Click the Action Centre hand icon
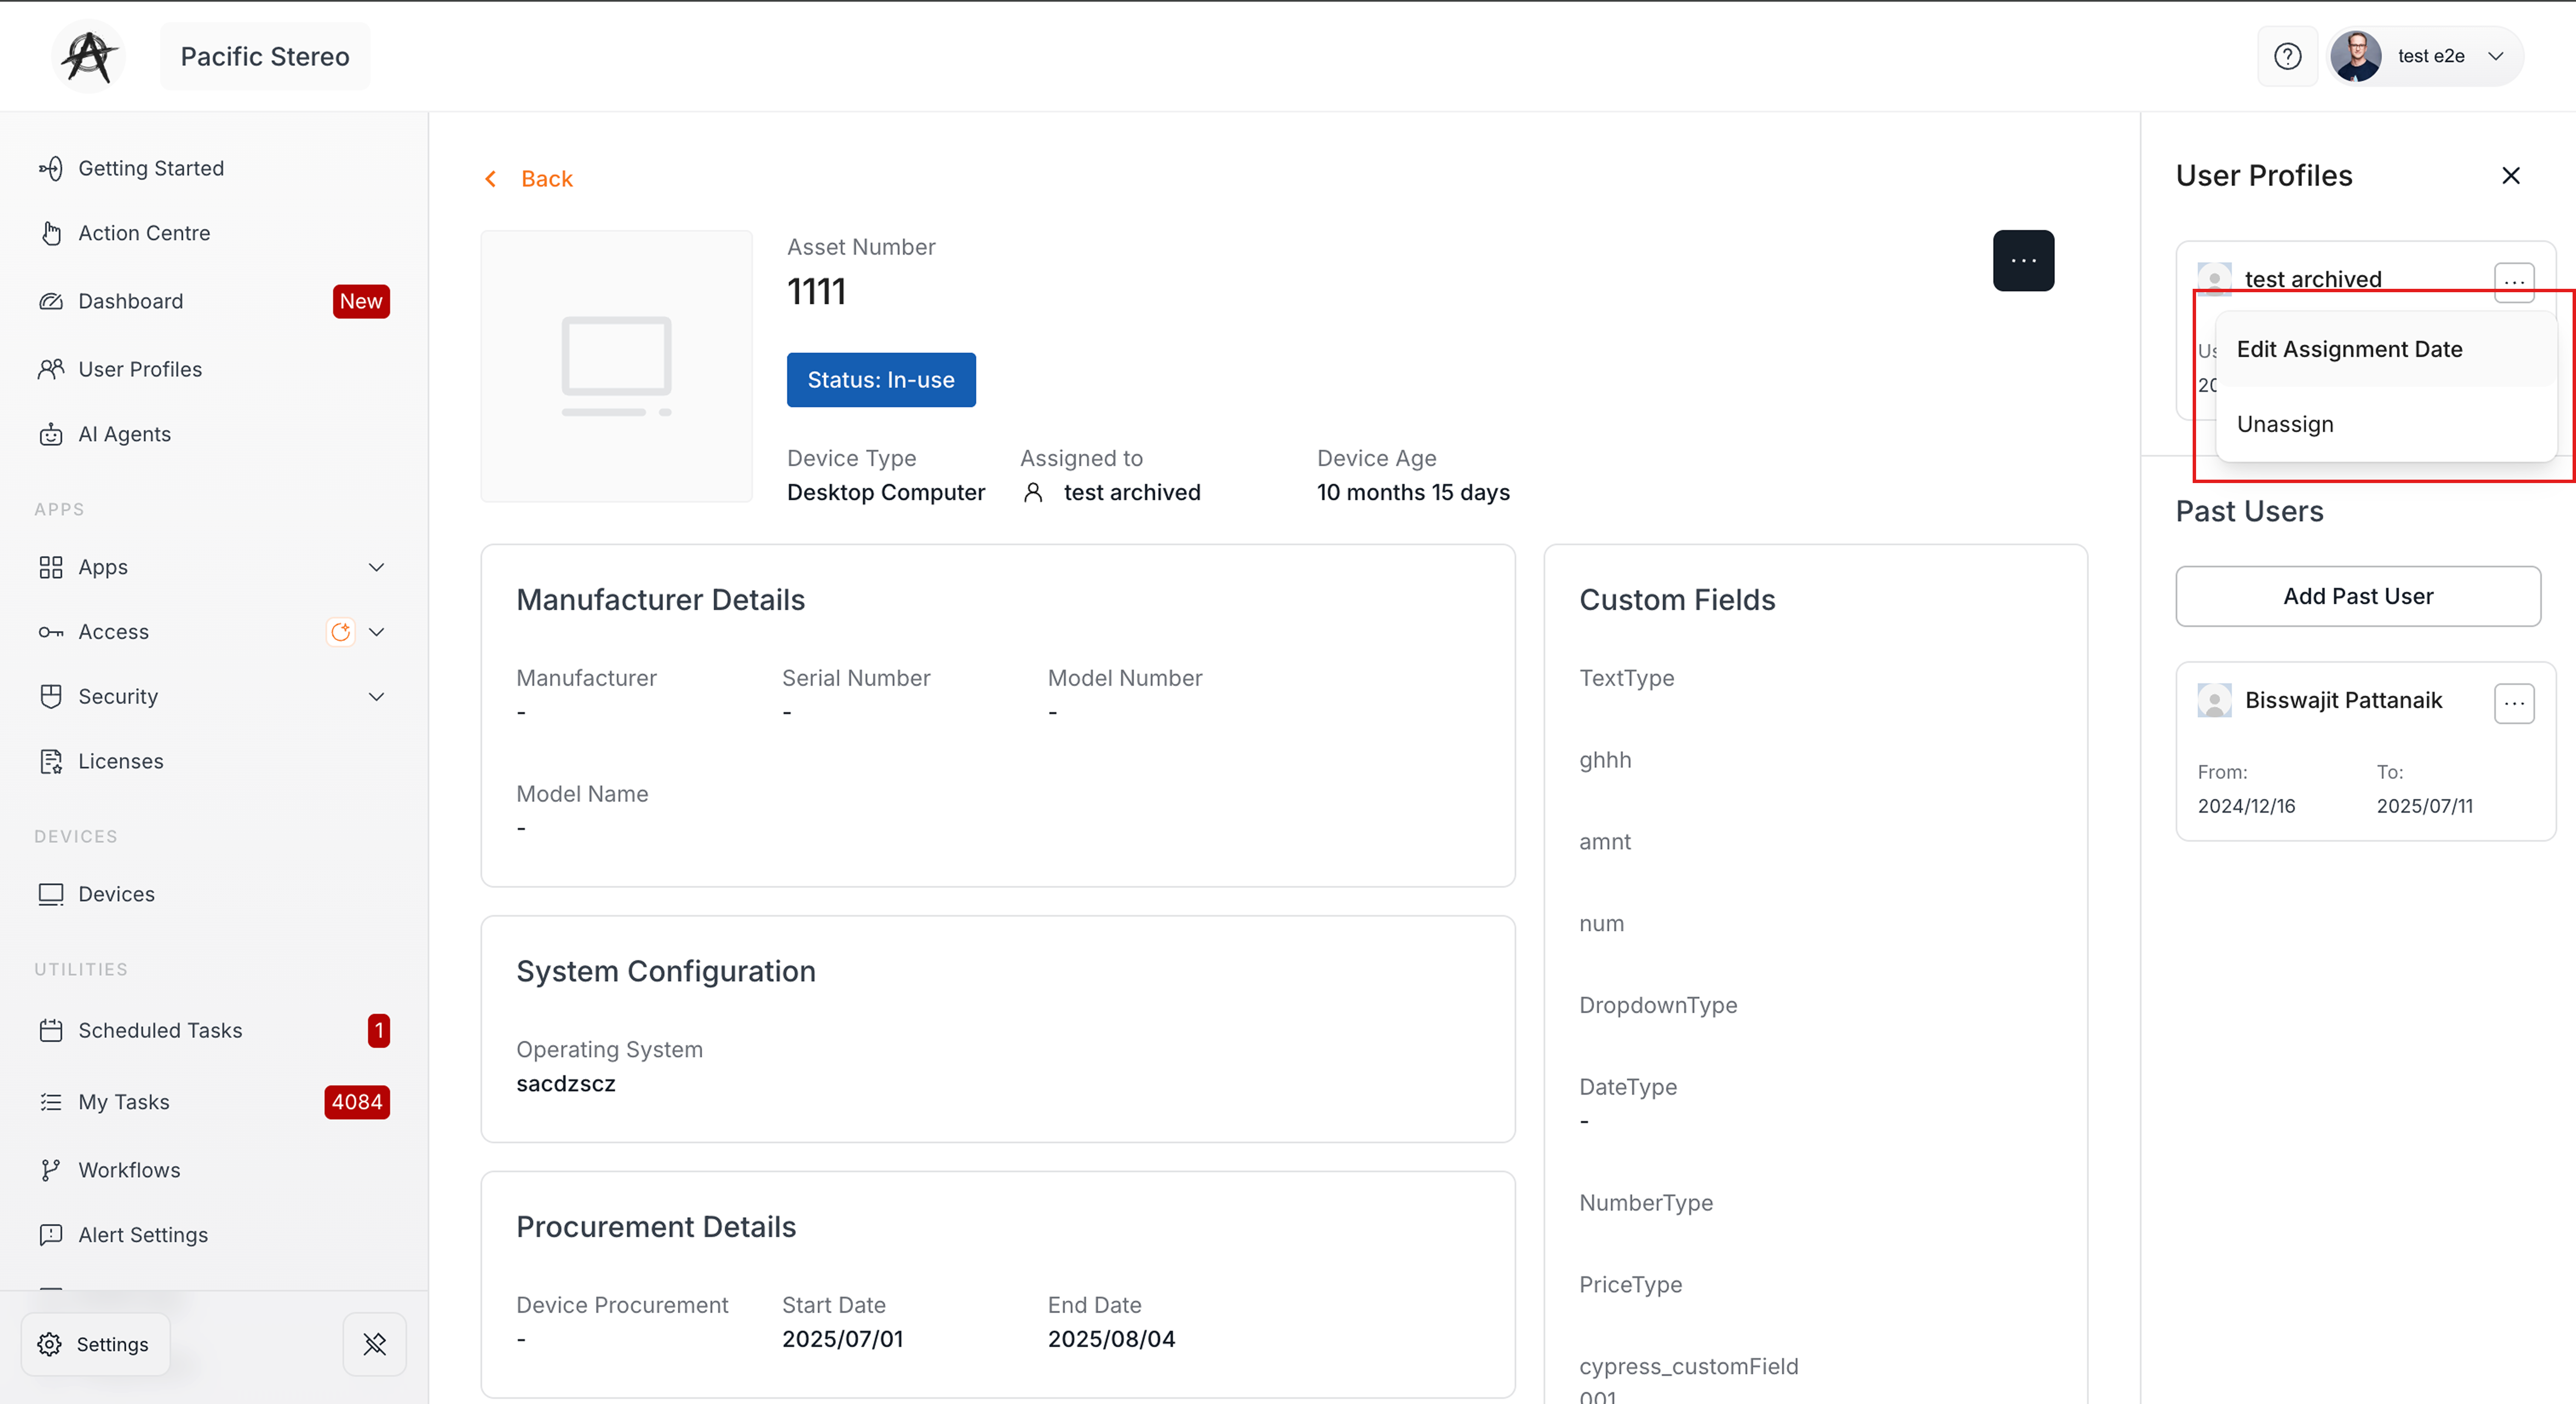This screenshot has height=1404, width=2576. click(51, 233)
